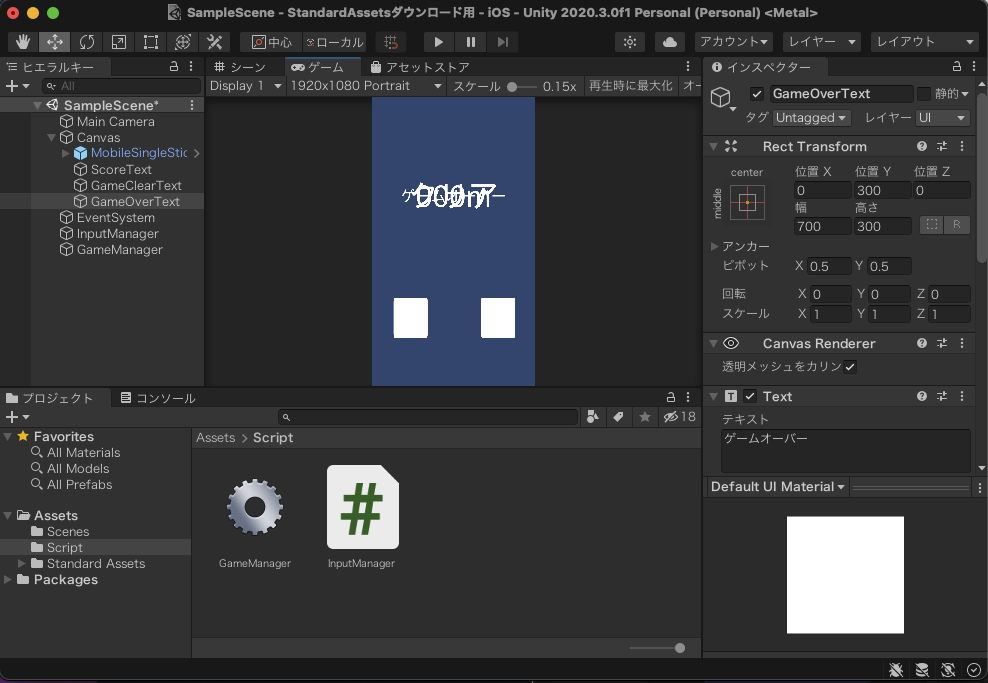Open the タグ Untagged dropdown
Screen dimensions: 988x683
[x=811, y=118]
